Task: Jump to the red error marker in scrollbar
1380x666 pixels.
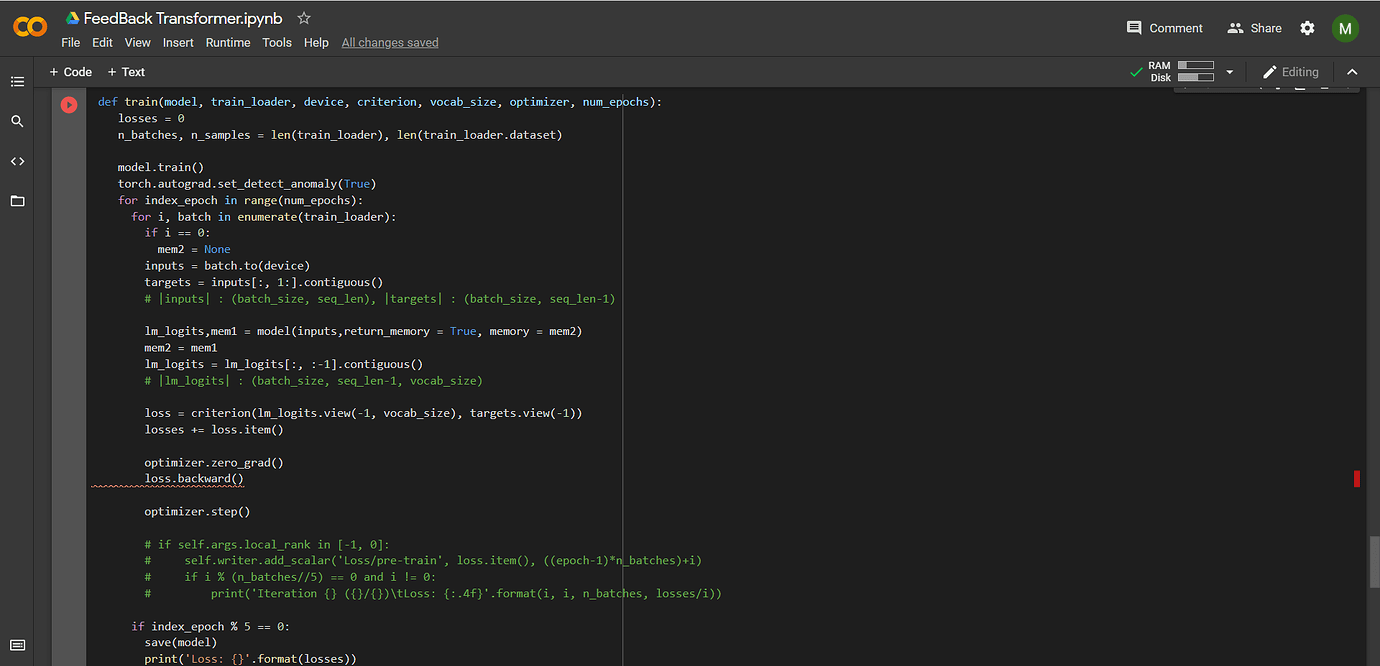Action: pyautogui.click(x=1356, y=479)
